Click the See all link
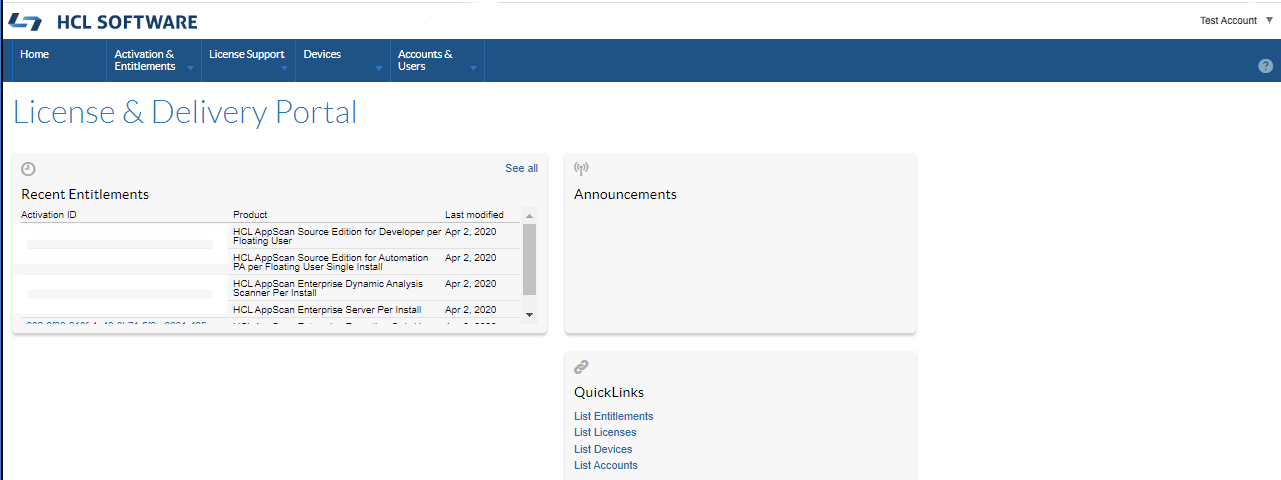The width and height of the screenshot is (1281, 480). [x=521, y=168]
